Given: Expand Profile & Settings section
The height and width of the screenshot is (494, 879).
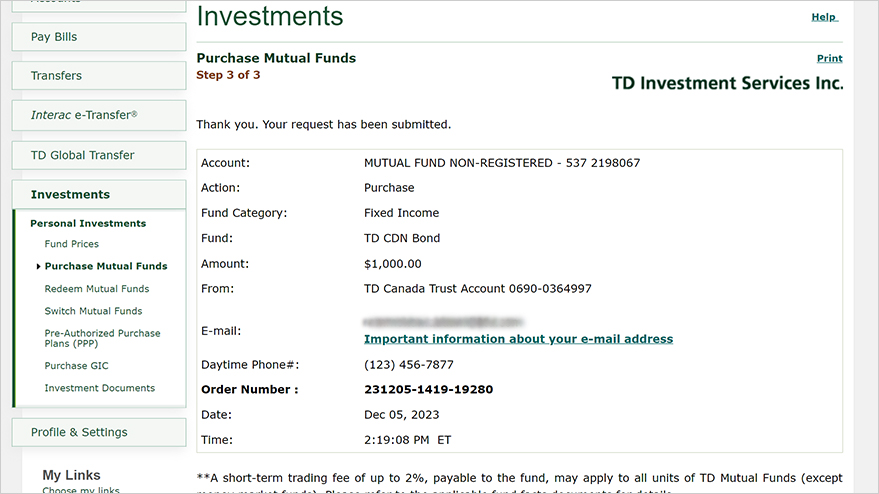Looking at the screenshot, I should [x=99, y=432].
